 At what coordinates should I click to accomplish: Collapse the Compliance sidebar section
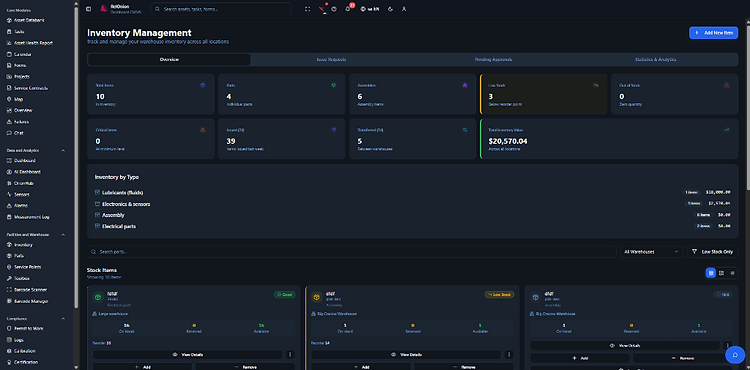pos(63,318)
